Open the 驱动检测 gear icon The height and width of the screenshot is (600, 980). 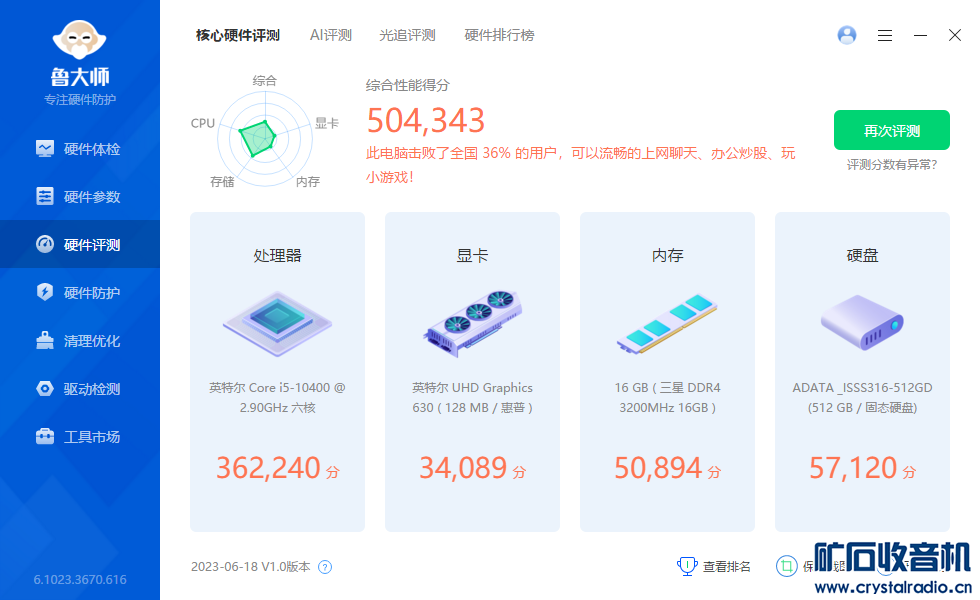point(45,388)
